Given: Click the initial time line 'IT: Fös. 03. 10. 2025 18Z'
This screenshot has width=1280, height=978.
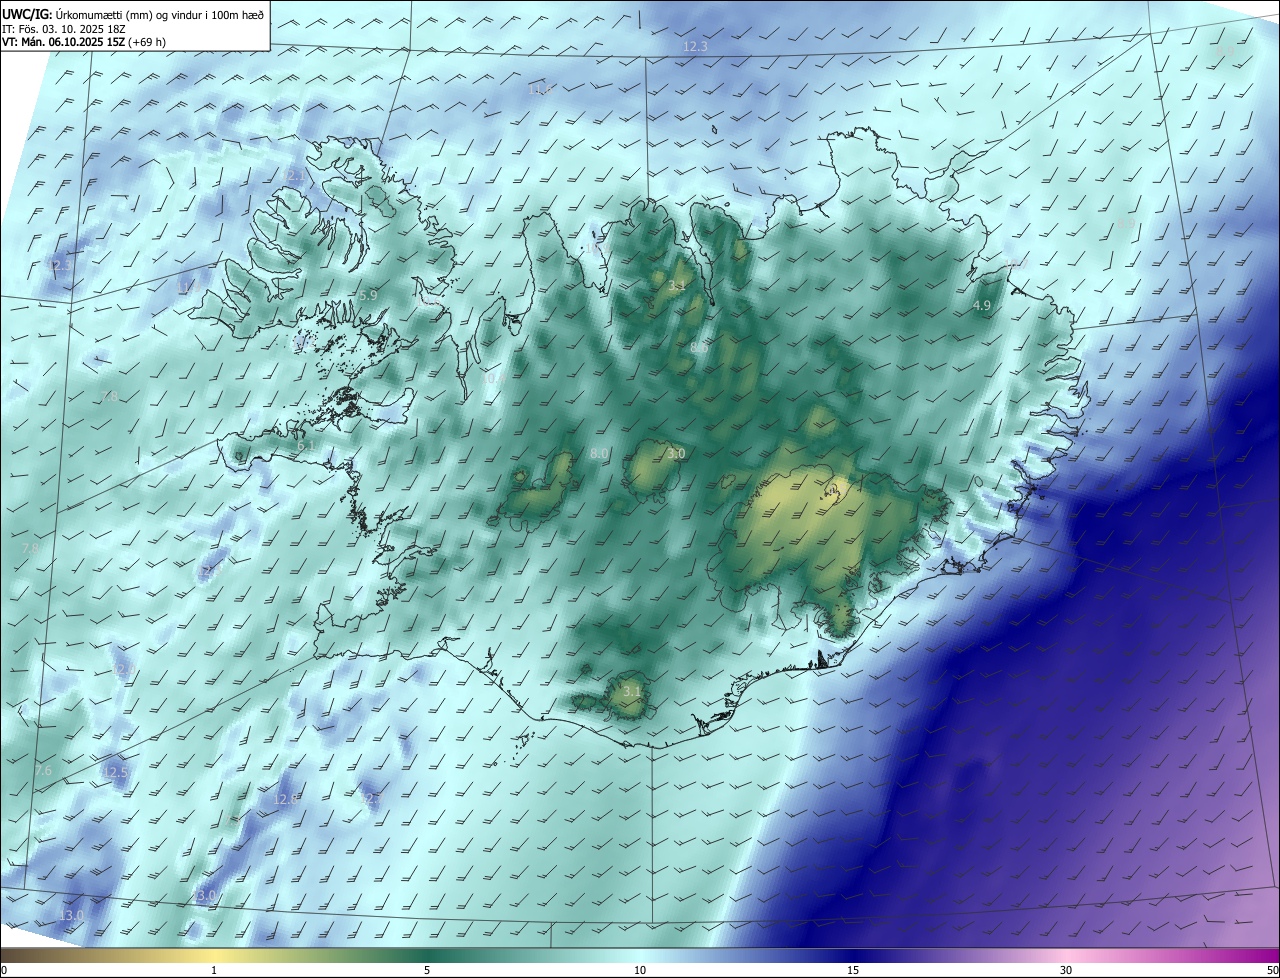Looking at the screenshot, I should pos(64,29).
